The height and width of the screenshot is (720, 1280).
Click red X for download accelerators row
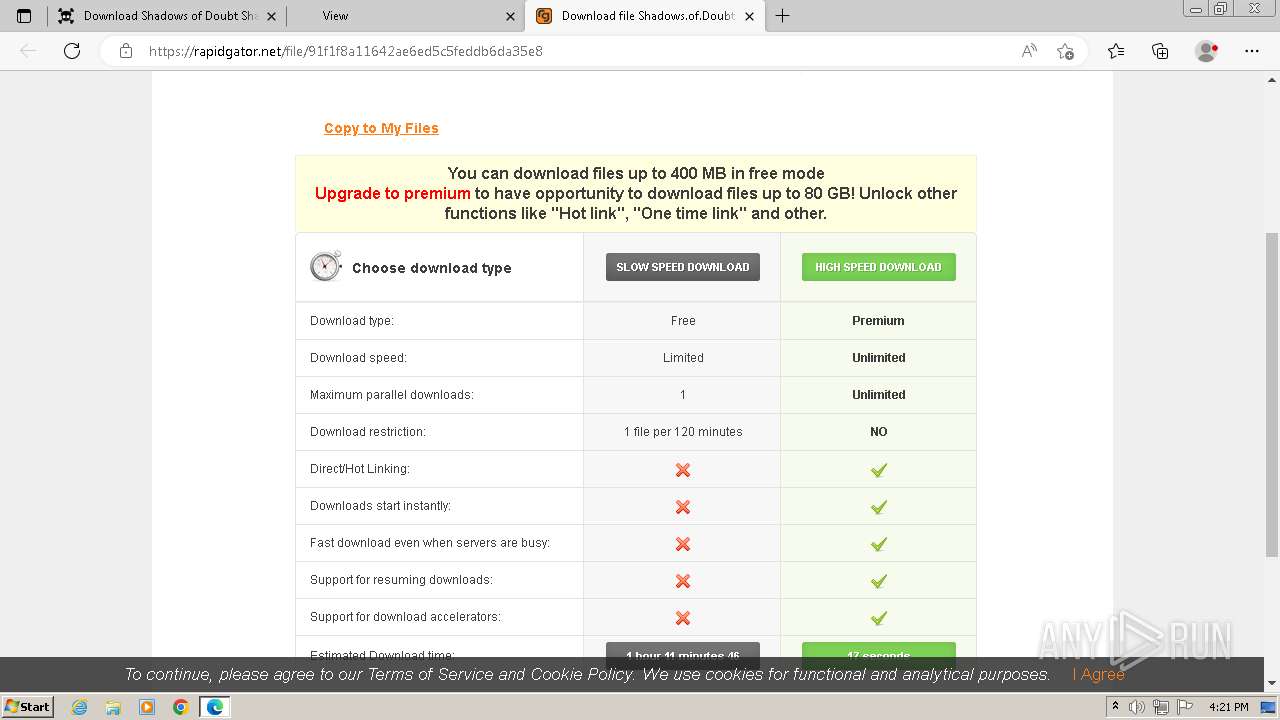[x=683, y=618]
